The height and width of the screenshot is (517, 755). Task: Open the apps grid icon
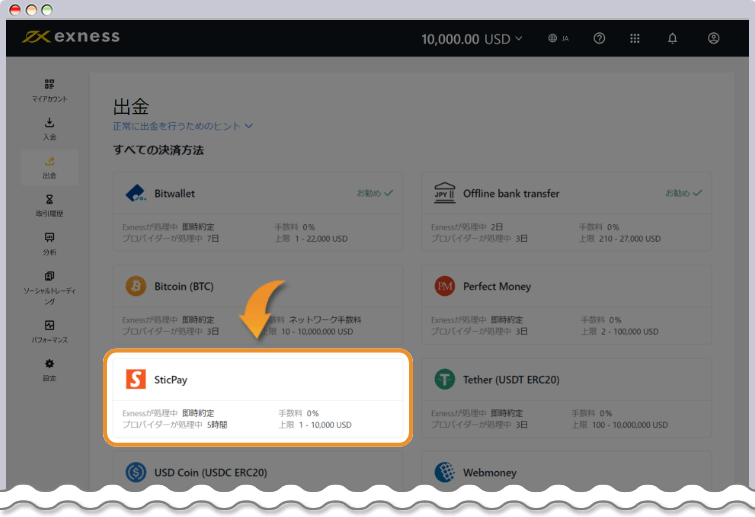tap(635, 38)
